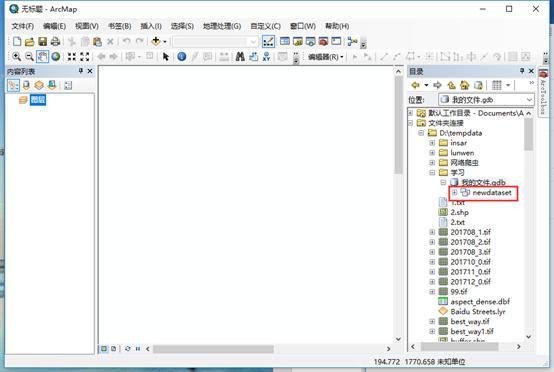Expand the lunwen folder node
This screenshot has width=554, height=372.
click(432, 153)
